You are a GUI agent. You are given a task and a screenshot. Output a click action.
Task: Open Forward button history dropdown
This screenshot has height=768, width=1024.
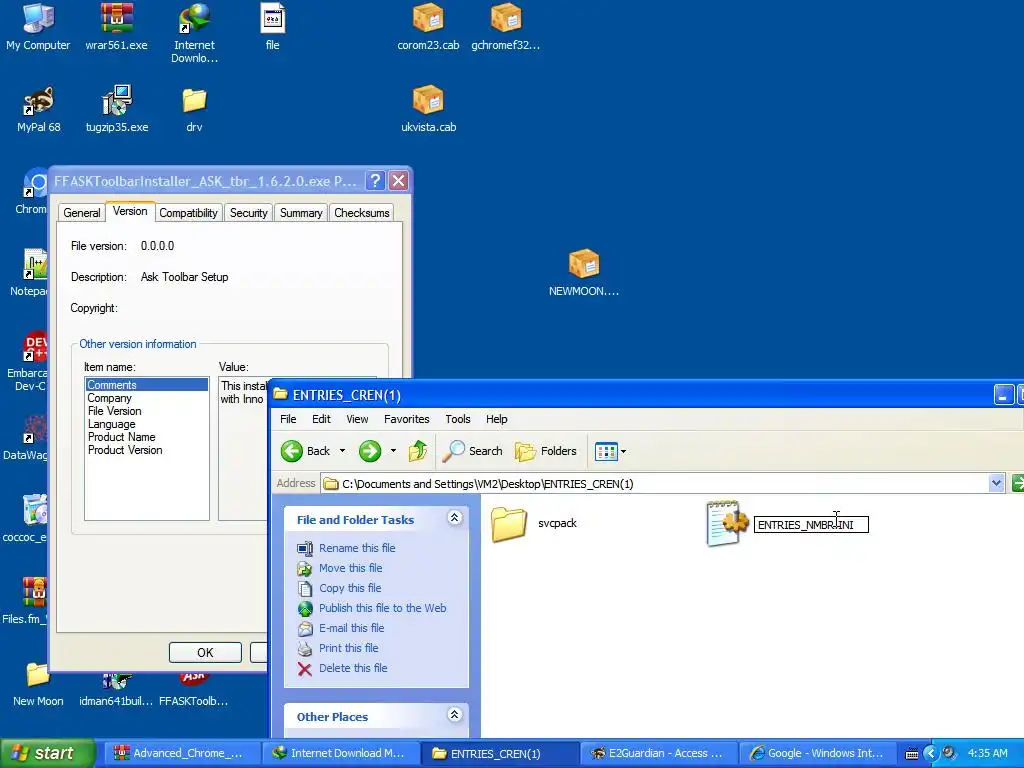393,451
